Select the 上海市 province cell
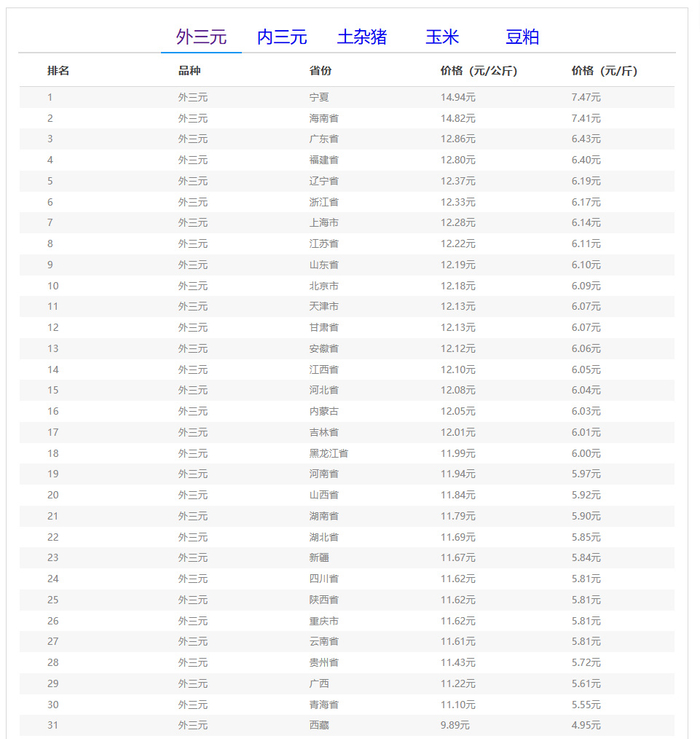 [324, 222]
